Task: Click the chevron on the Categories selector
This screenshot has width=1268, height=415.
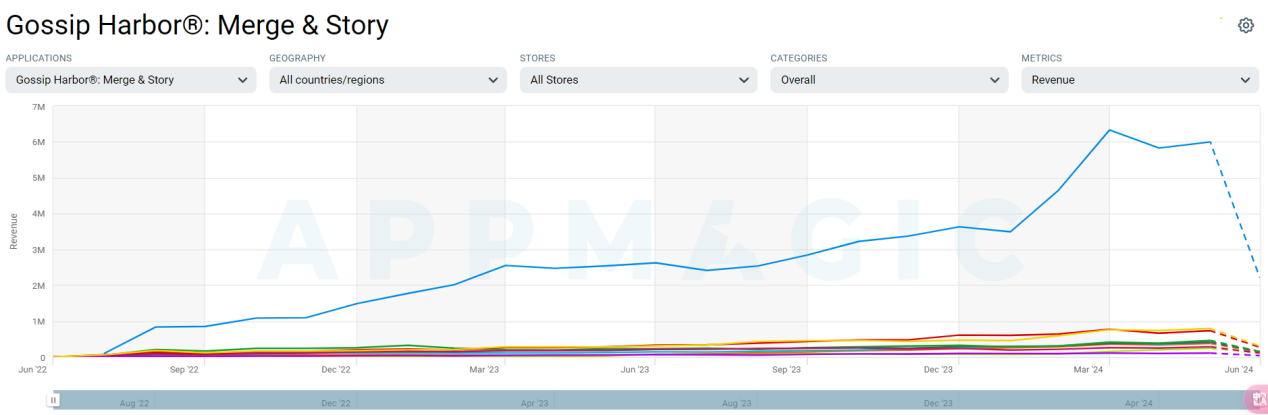Action: (x=995, y=80)
